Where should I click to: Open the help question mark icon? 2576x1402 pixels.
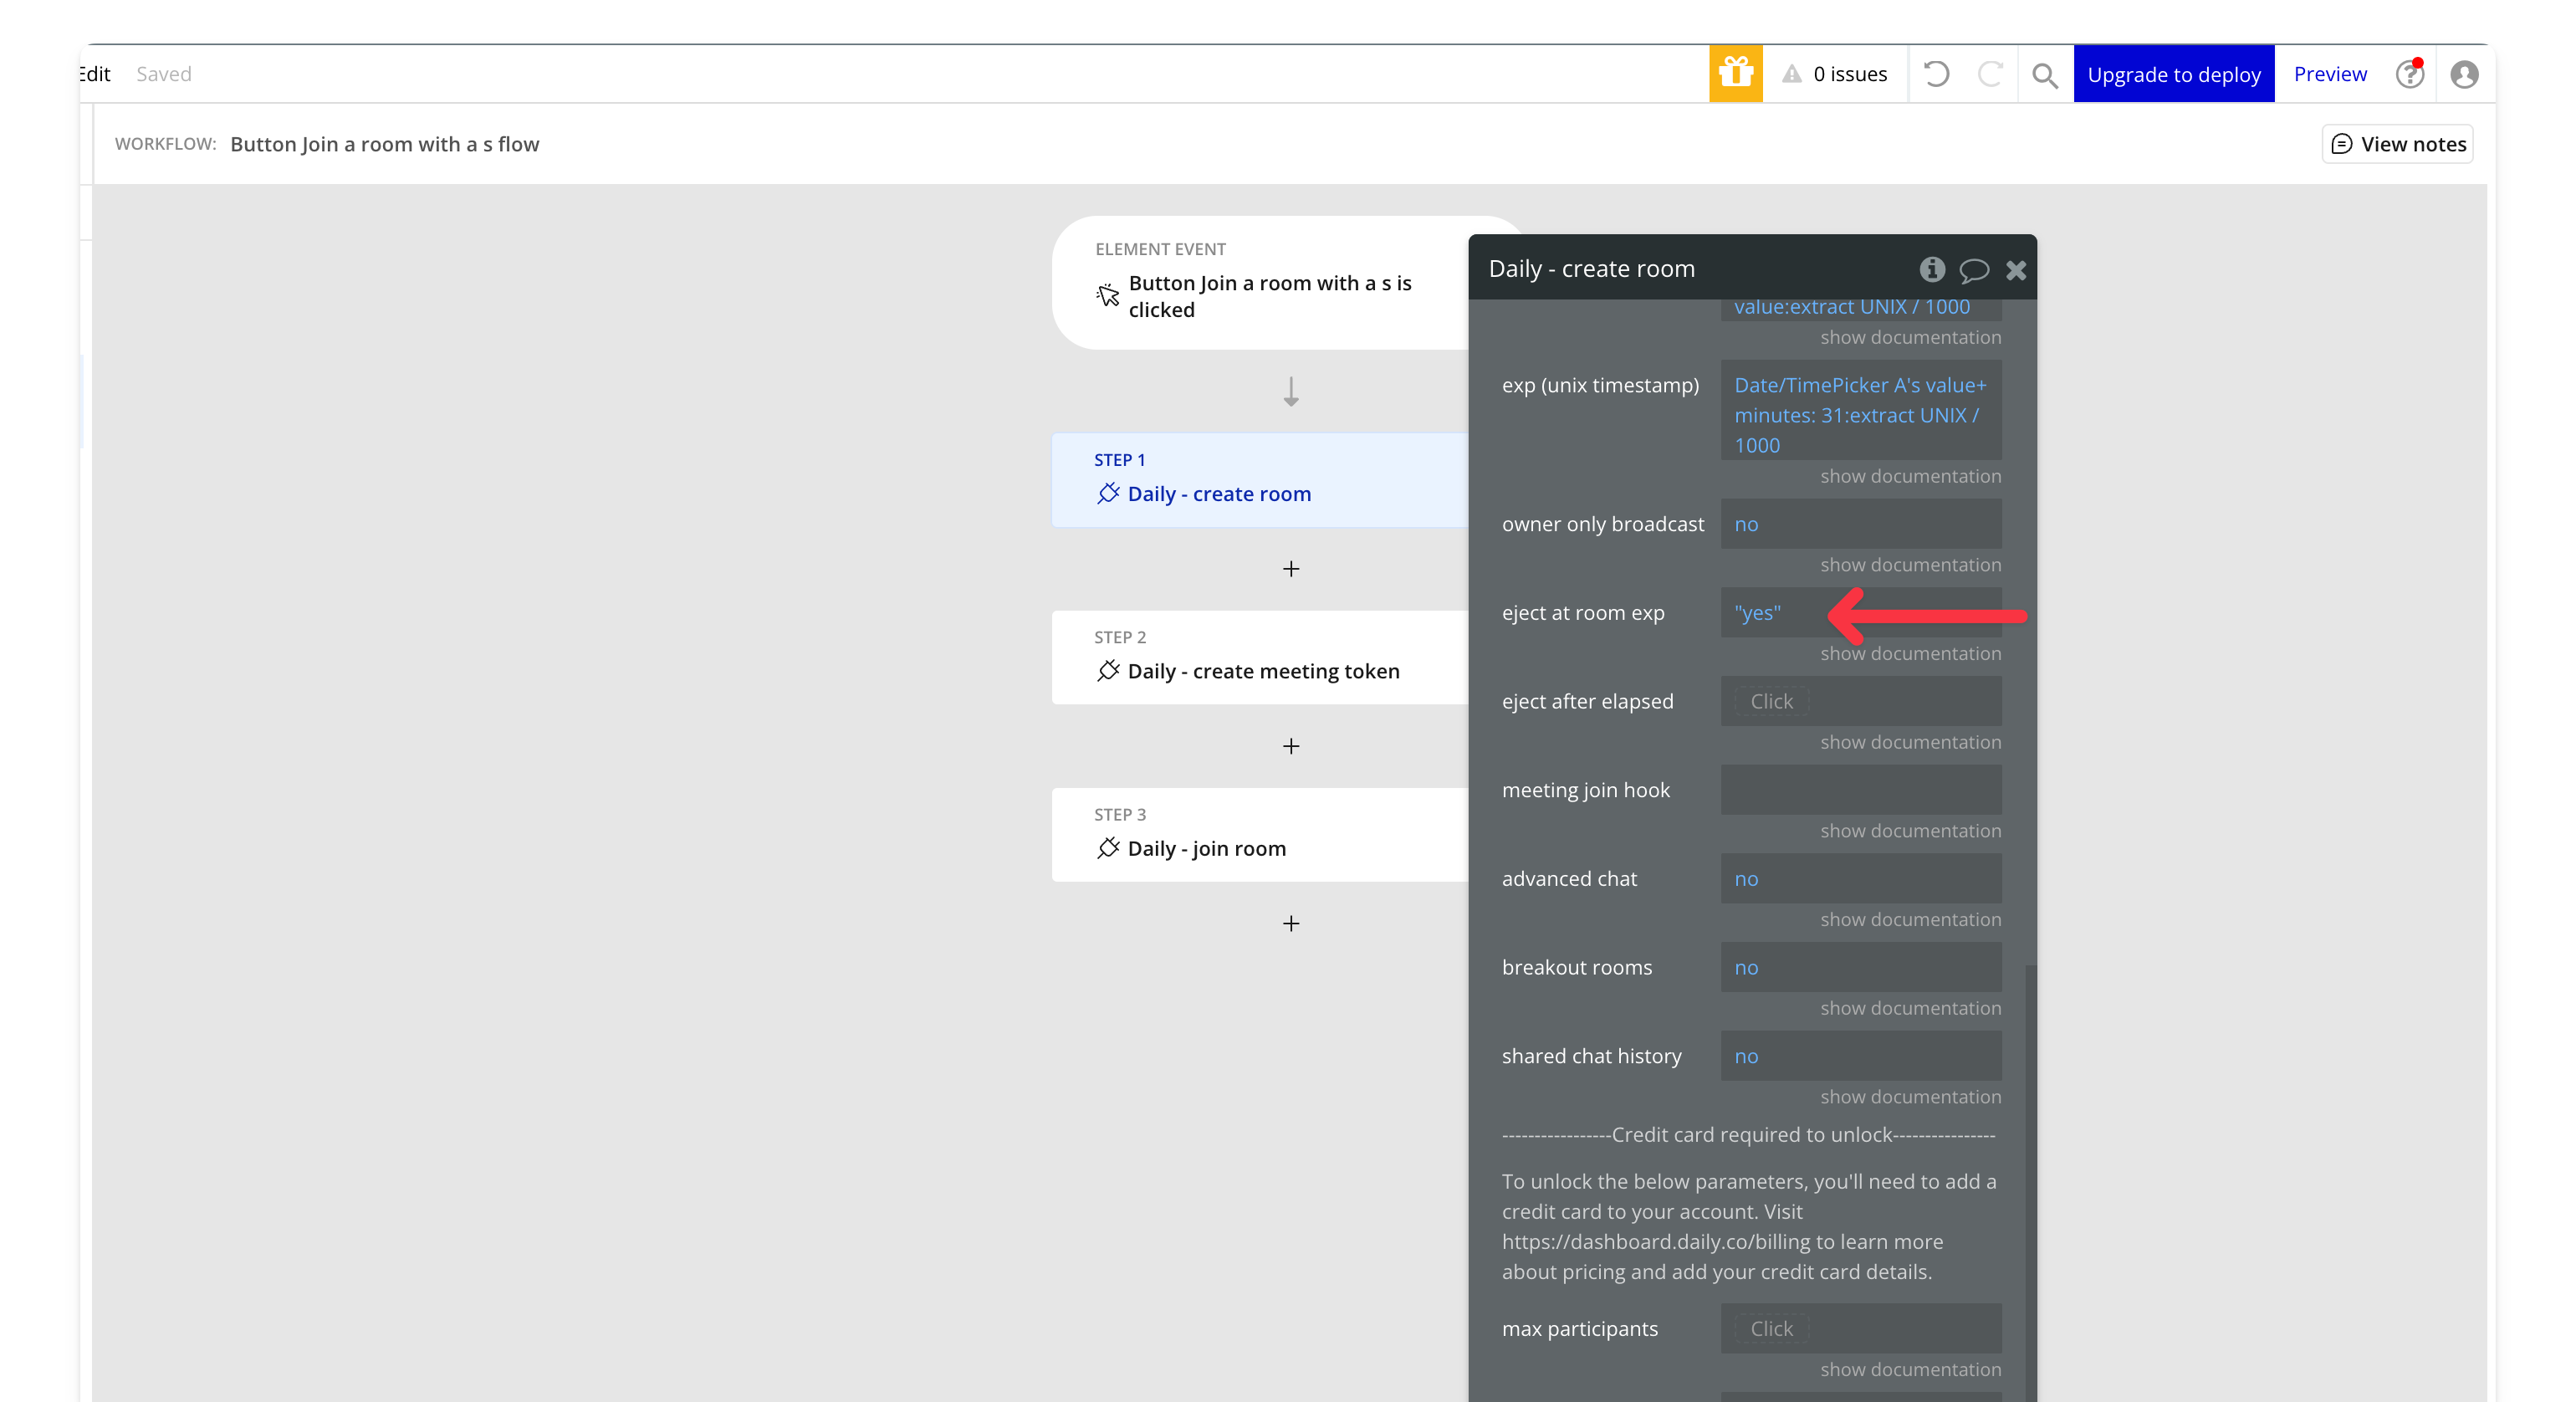pos(2410,74)
